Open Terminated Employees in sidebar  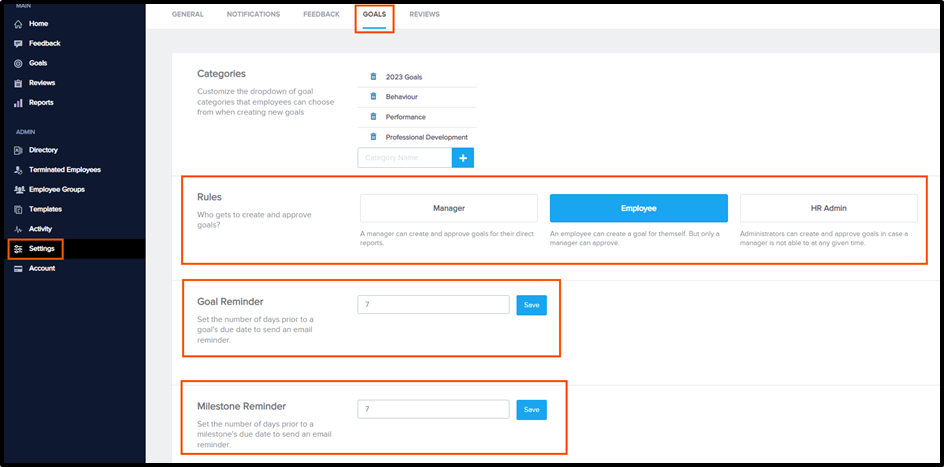pyautogui.click(x=64, y=170)
